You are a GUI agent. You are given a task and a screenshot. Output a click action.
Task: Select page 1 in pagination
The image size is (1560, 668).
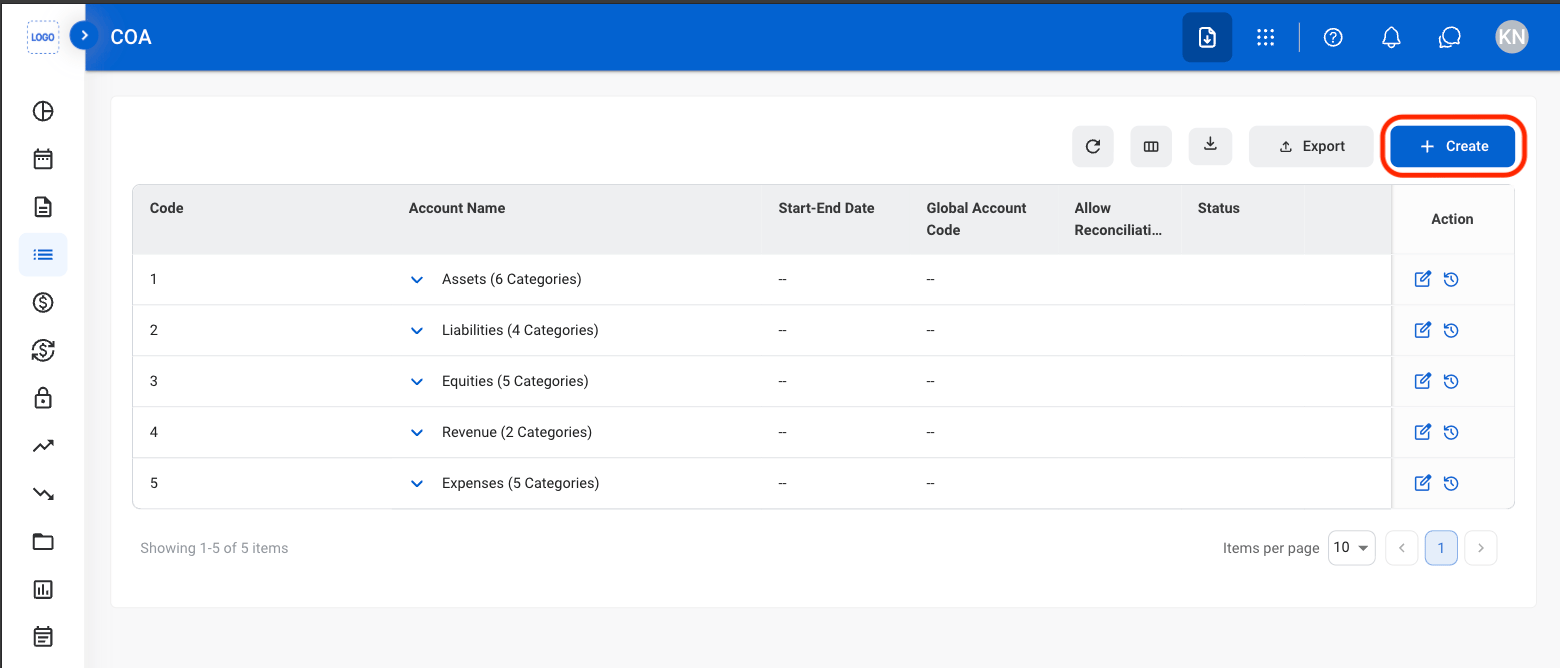(1441, 548)
